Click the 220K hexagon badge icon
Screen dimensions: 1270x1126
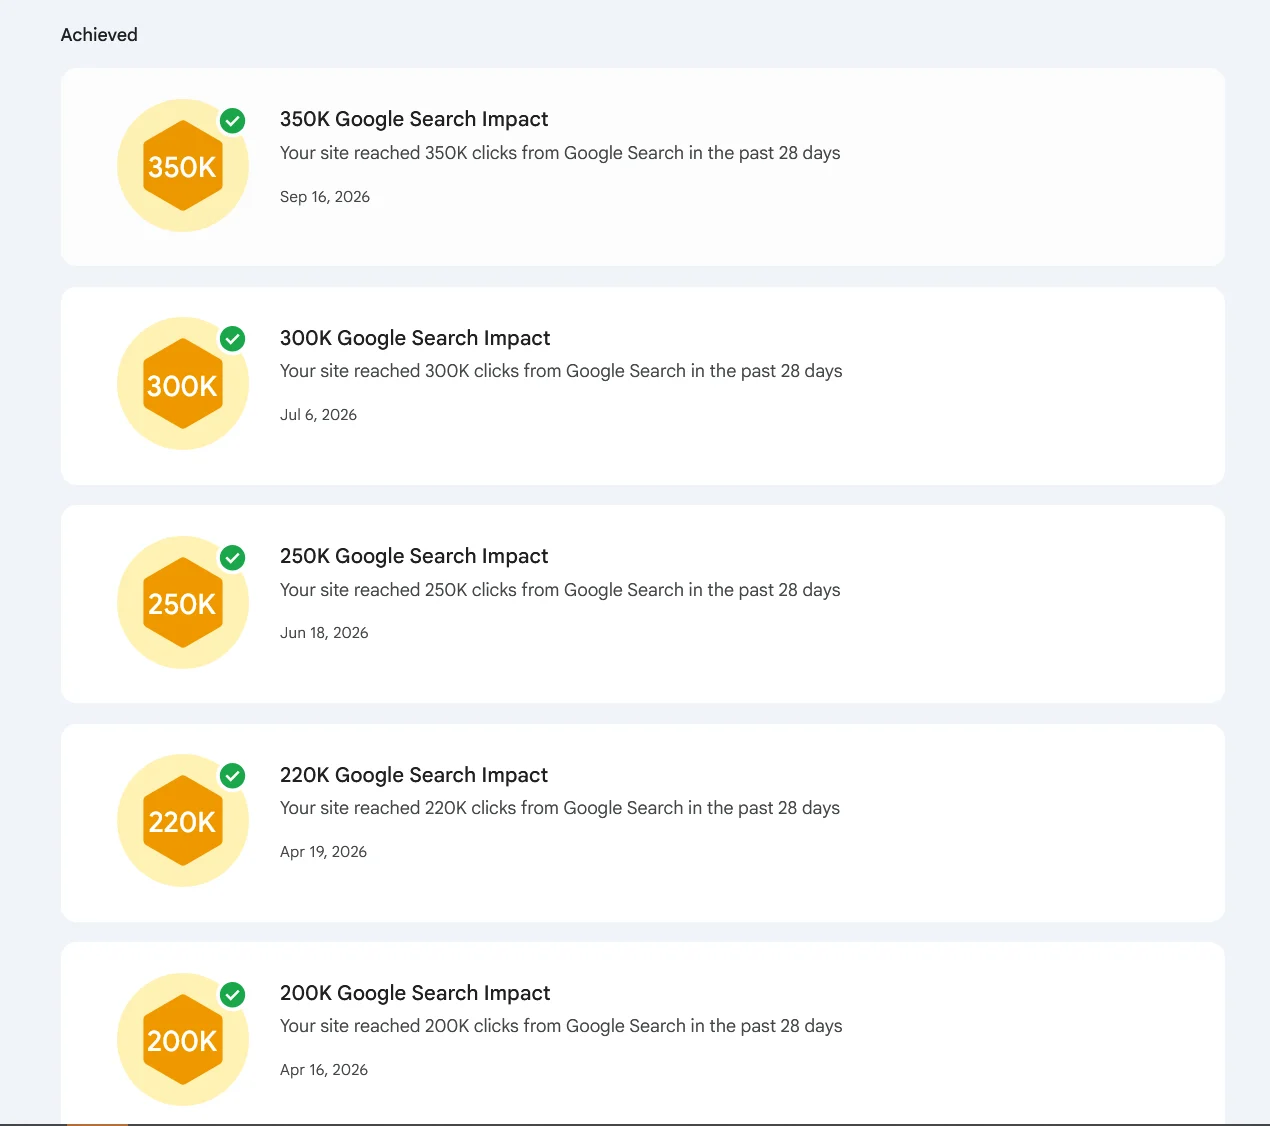point(183,821)
